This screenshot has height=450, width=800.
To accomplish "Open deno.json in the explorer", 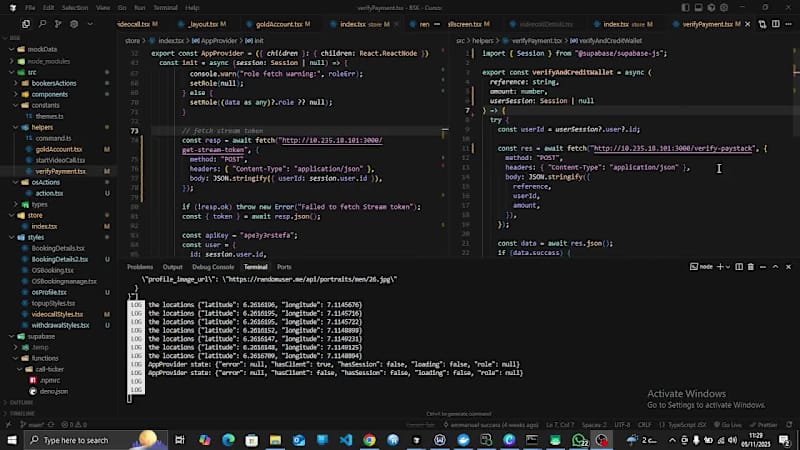I will coord(54,391).
